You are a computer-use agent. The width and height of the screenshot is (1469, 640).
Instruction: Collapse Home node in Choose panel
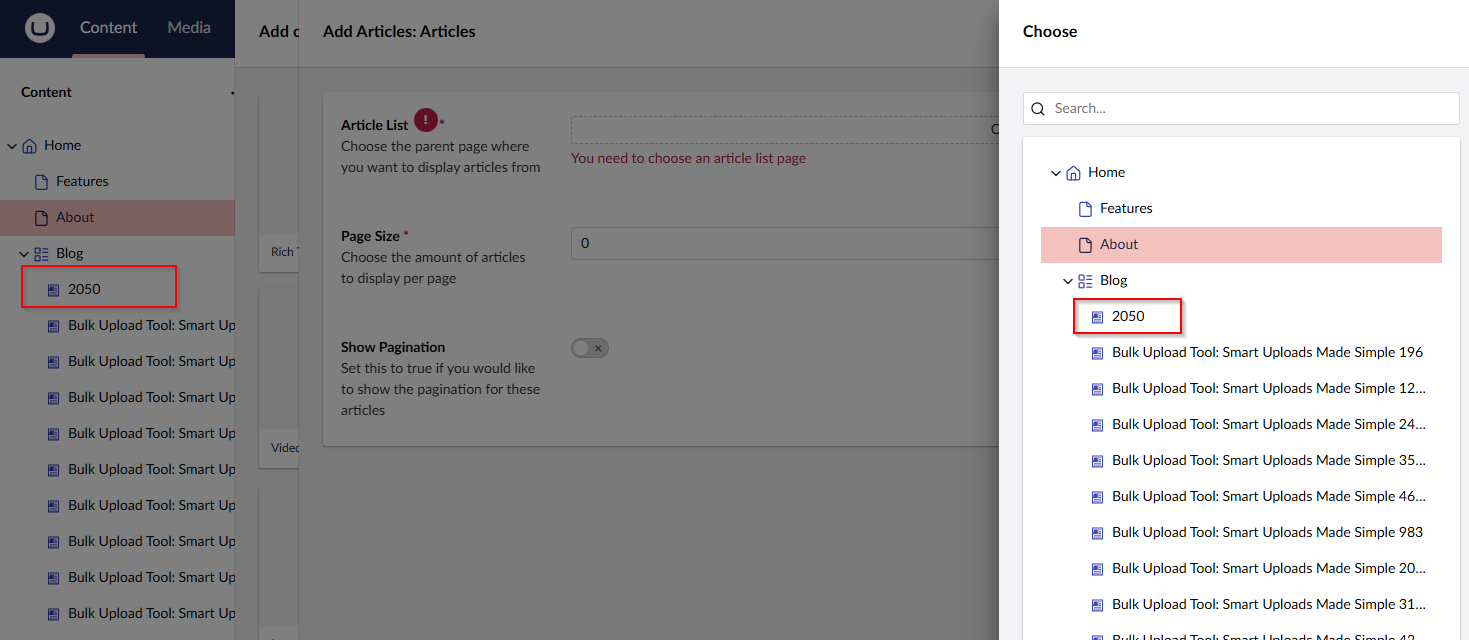1056,173
